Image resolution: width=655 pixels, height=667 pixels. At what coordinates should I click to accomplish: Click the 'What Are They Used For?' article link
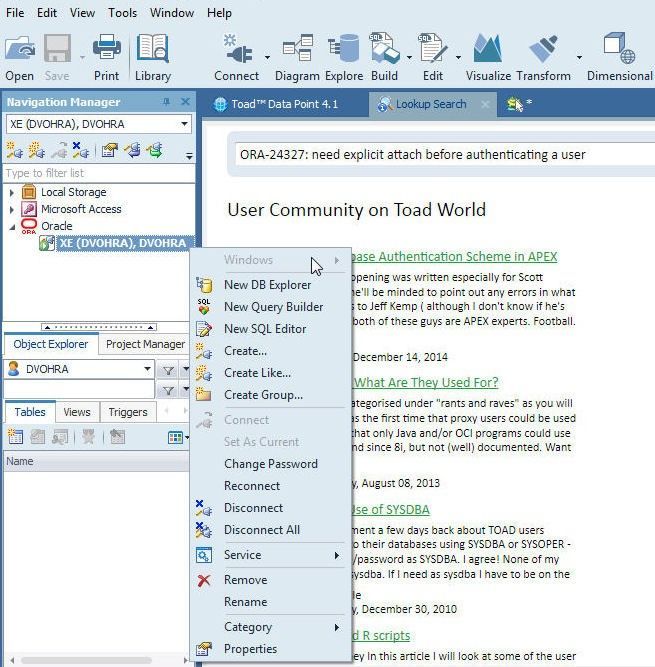426,382
